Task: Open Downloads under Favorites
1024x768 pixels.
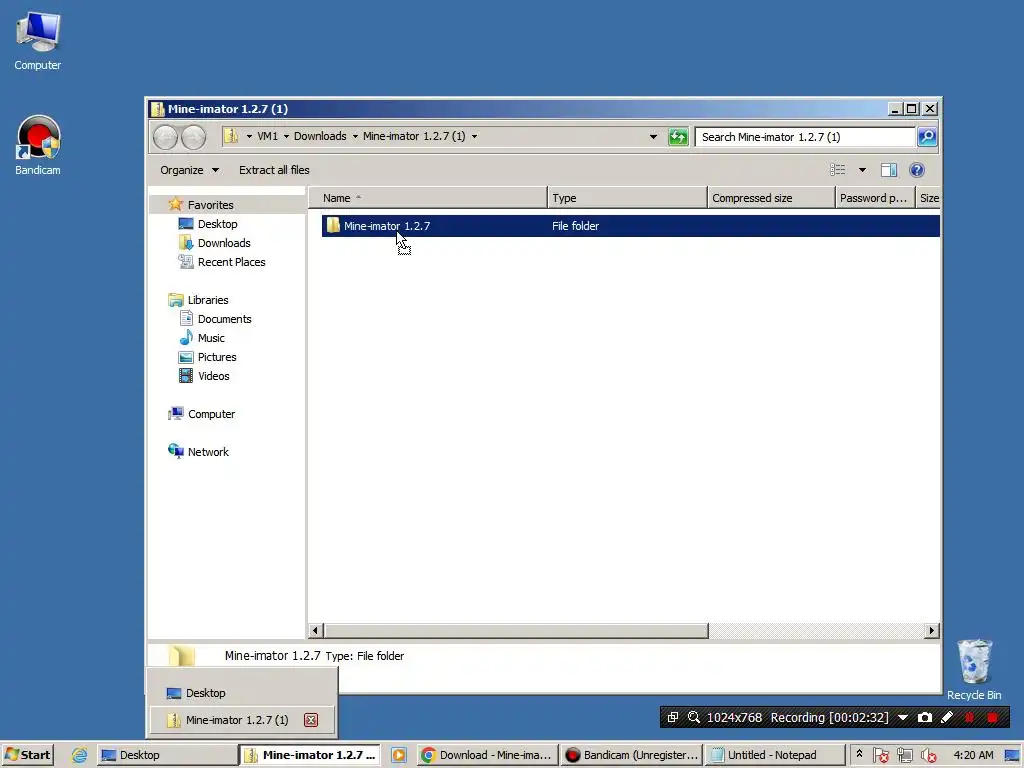Action: coord(223,243)
